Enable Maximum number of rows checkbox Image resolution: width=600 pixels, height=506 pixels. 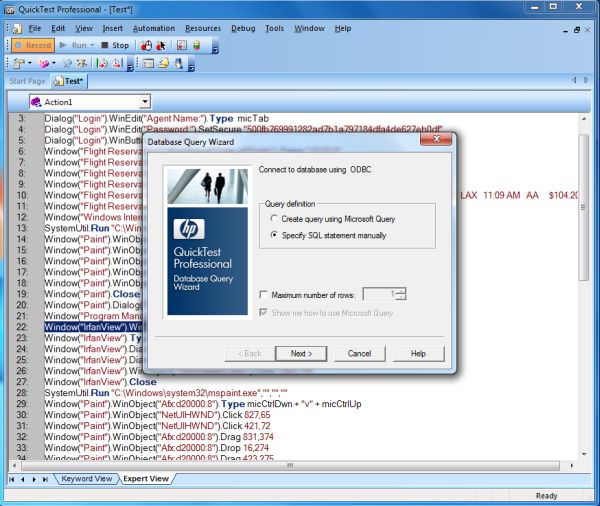(x=263, y=294)
